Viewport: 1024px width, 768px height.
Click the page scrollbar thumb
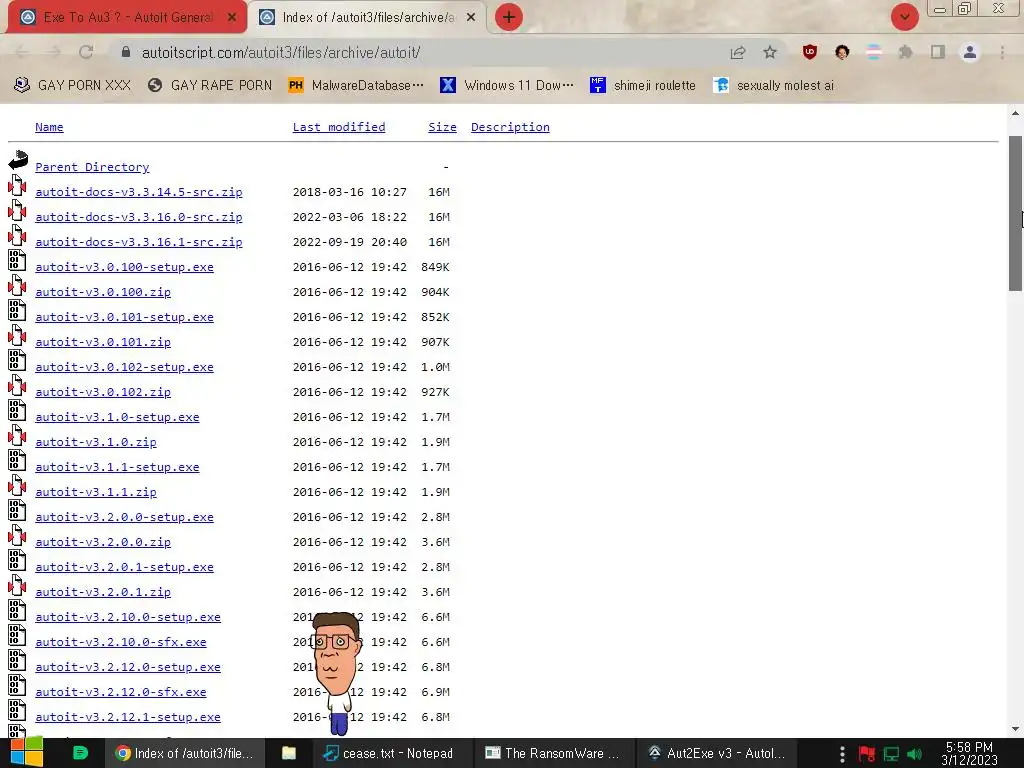point(1016,214)
